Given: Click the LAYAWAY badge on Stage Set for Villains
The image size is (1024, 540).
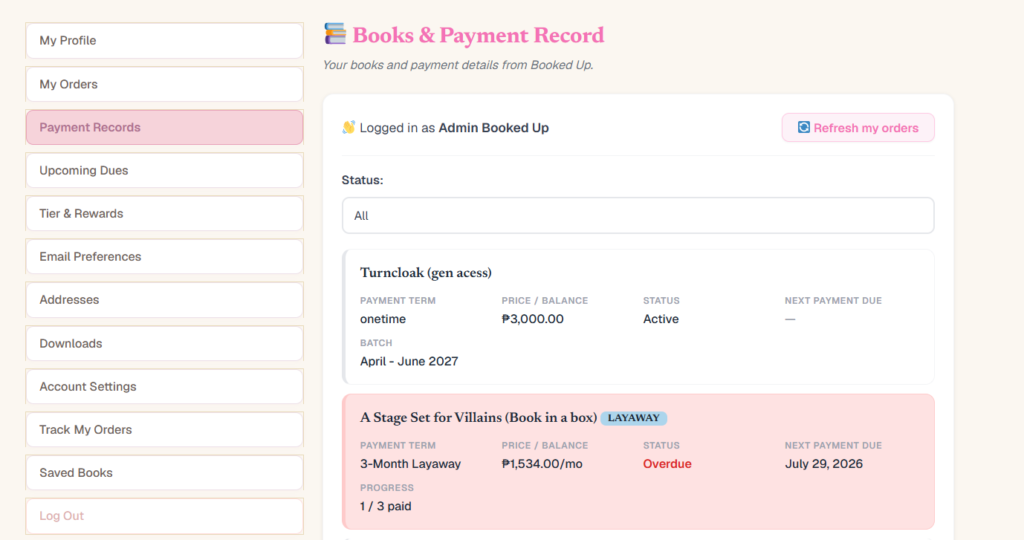Looking at the screenshot, I should (633, 418).
